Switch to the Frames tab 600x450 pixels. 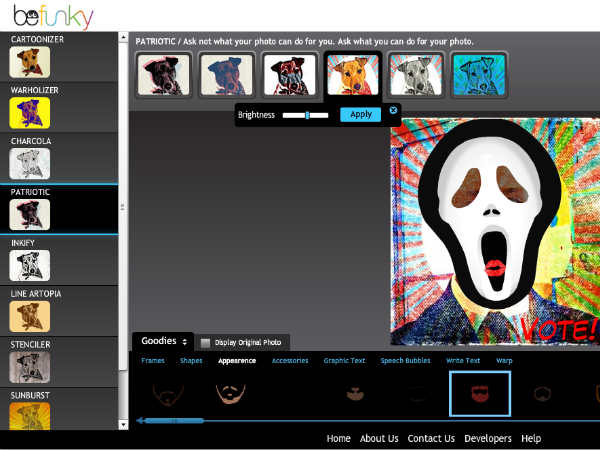point(153,360)
